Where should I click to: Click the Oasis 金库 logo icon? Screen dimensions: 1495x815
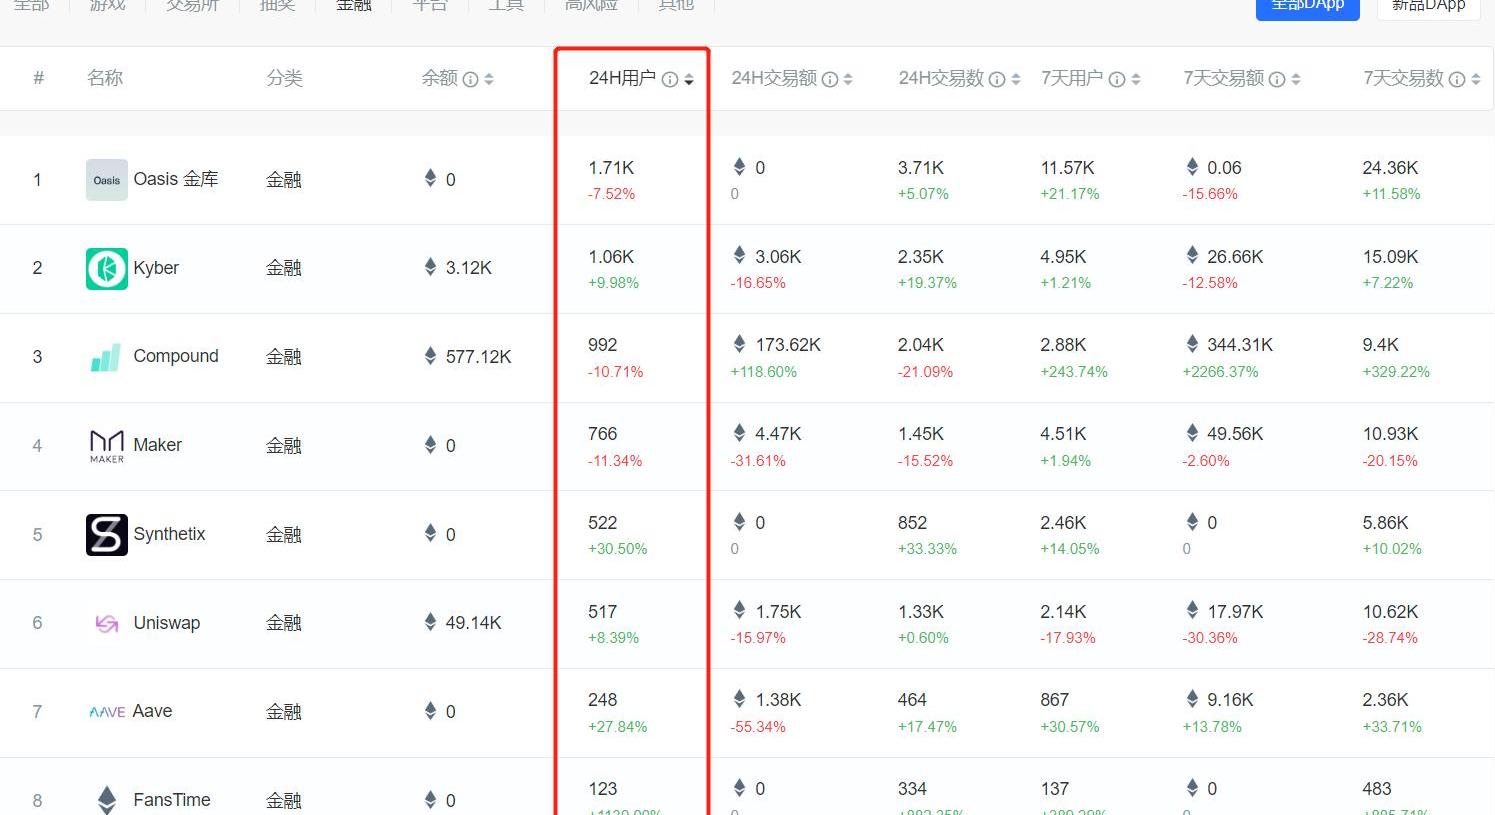pyautogui.click(x=107, y=180)
